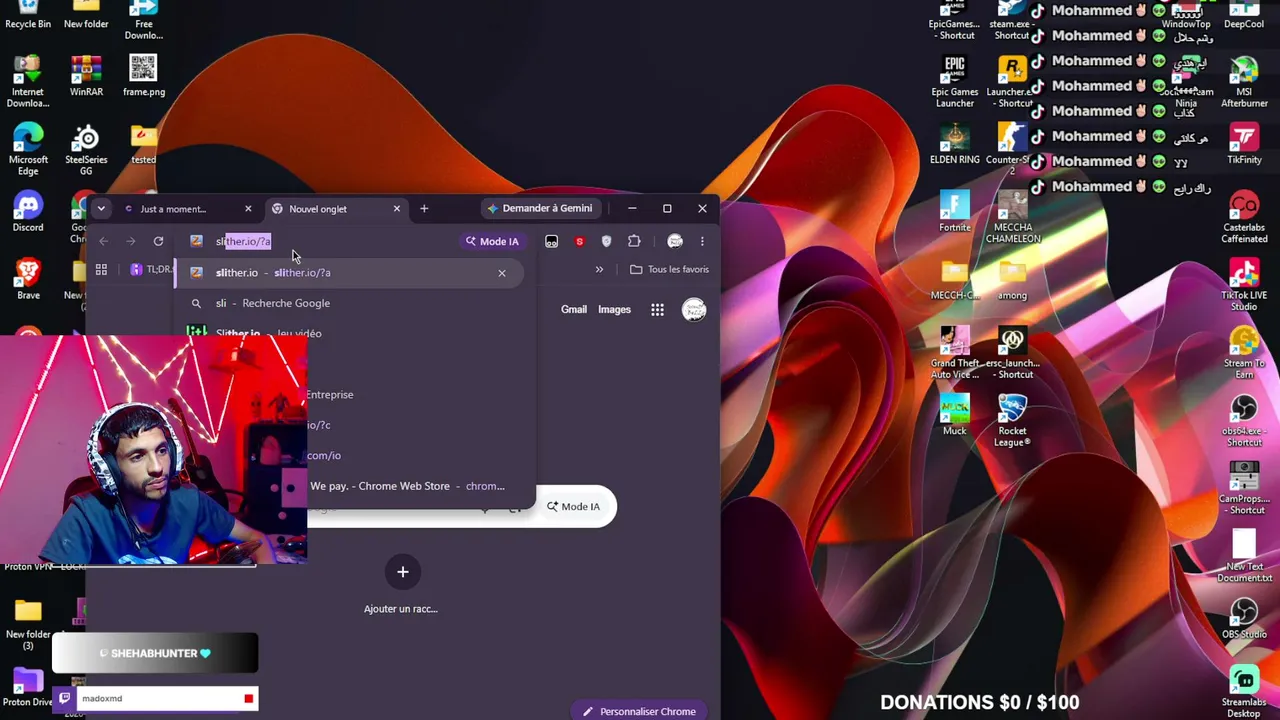Click Mode IA in Google search box

tap(573, 506)
